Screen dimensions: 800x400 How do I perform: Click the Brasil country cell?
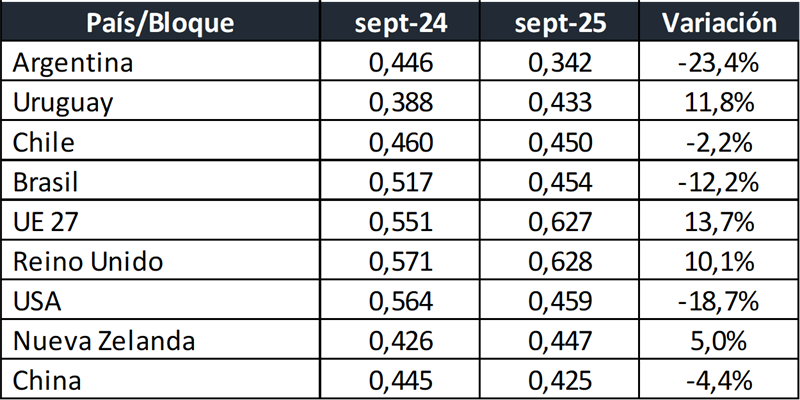46,184
